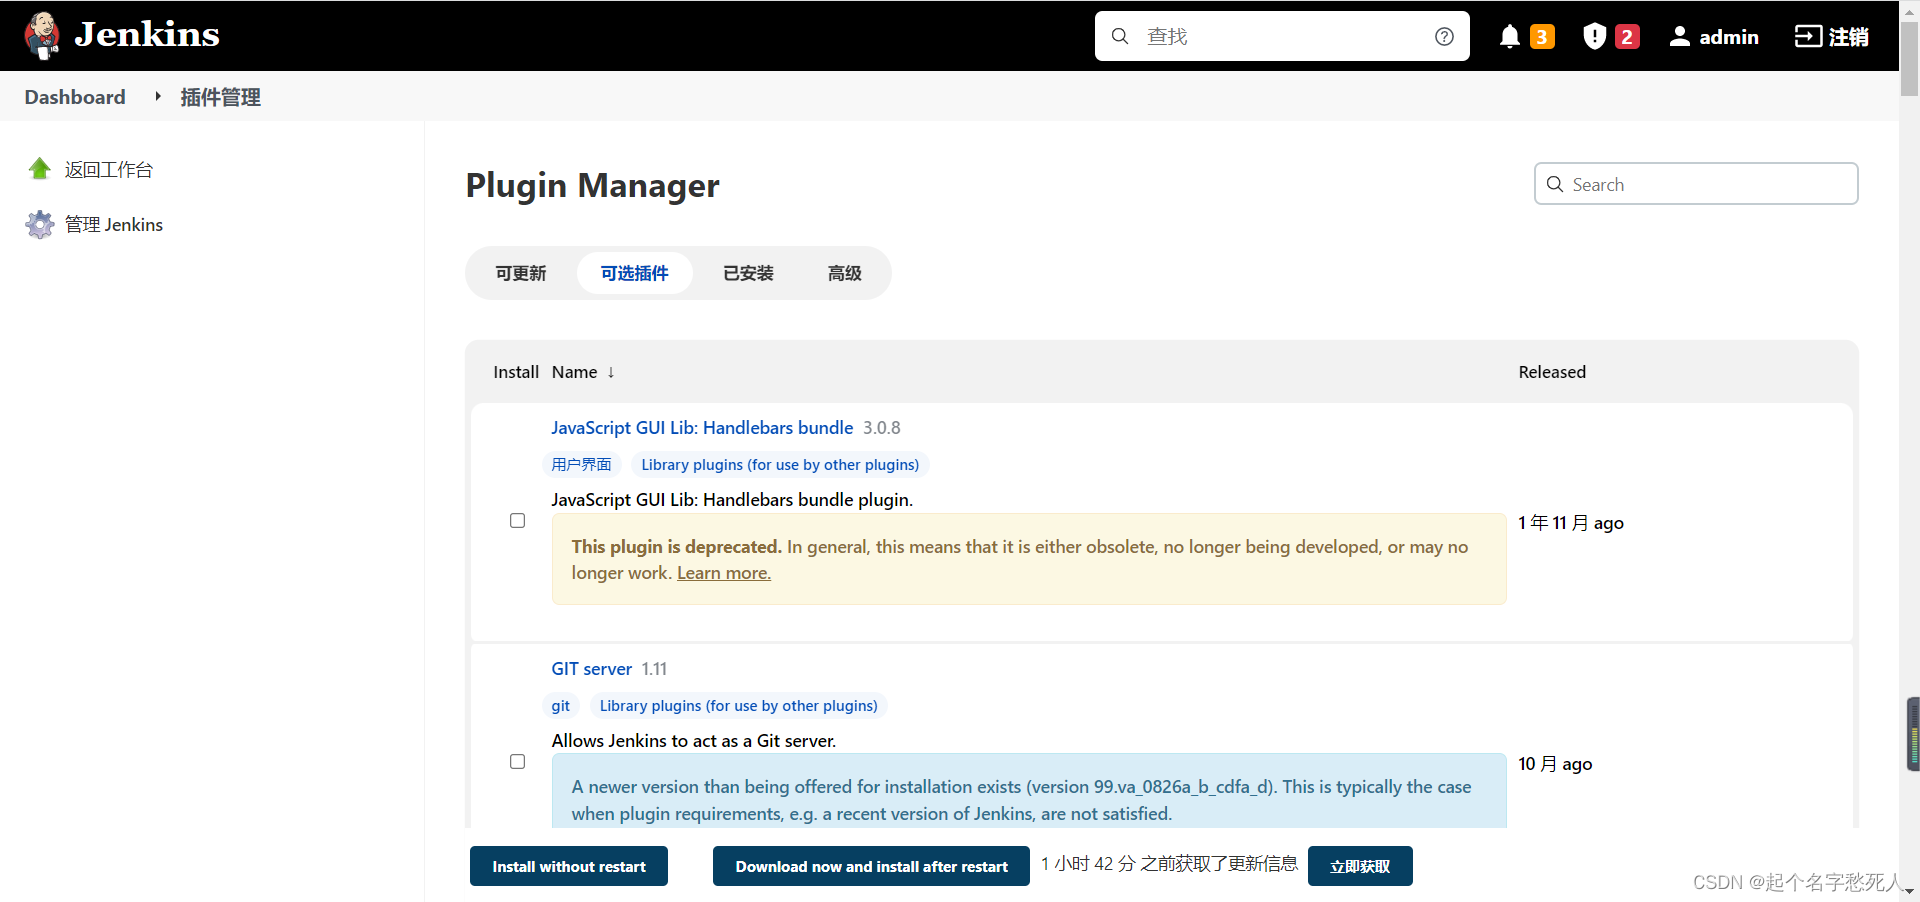Screen dimensions: 1920x902
Task: Click Library plugins tag under Handlebars bundle
Action: tap(780, 465)
